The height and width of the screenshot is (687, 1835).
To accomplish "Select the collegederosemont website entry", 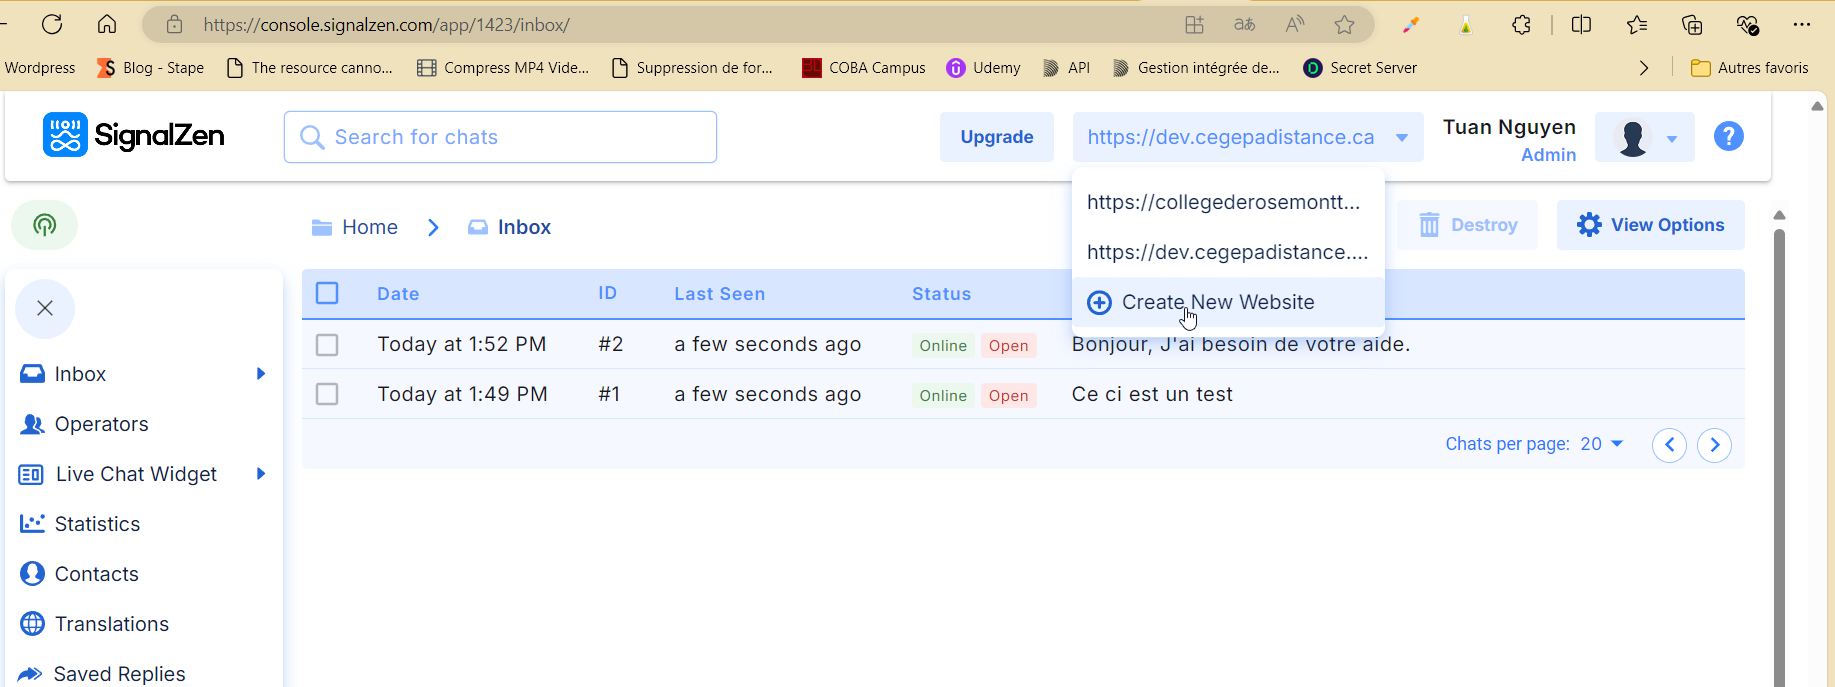I will tap(1223, 202).
